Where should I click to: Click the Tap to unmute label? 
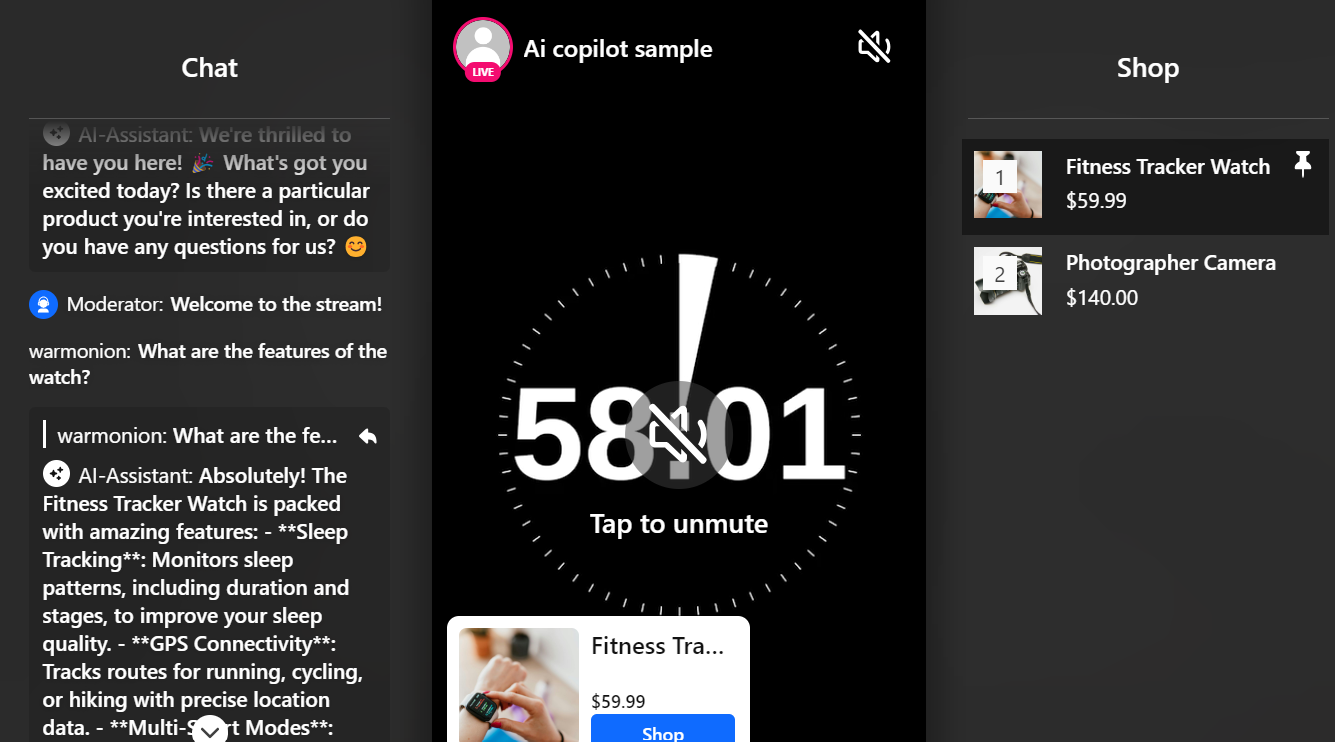click(679, 524)
